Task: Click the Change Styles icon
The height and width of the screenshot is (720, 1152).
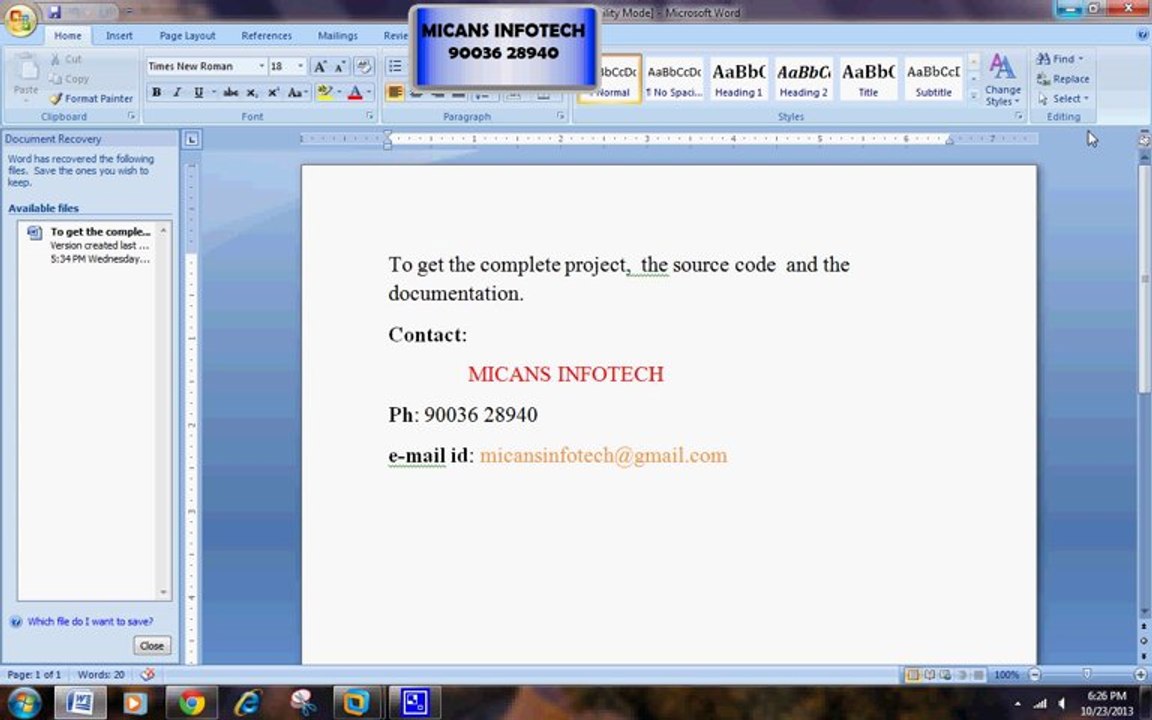Action: (x=1002, y=79)
